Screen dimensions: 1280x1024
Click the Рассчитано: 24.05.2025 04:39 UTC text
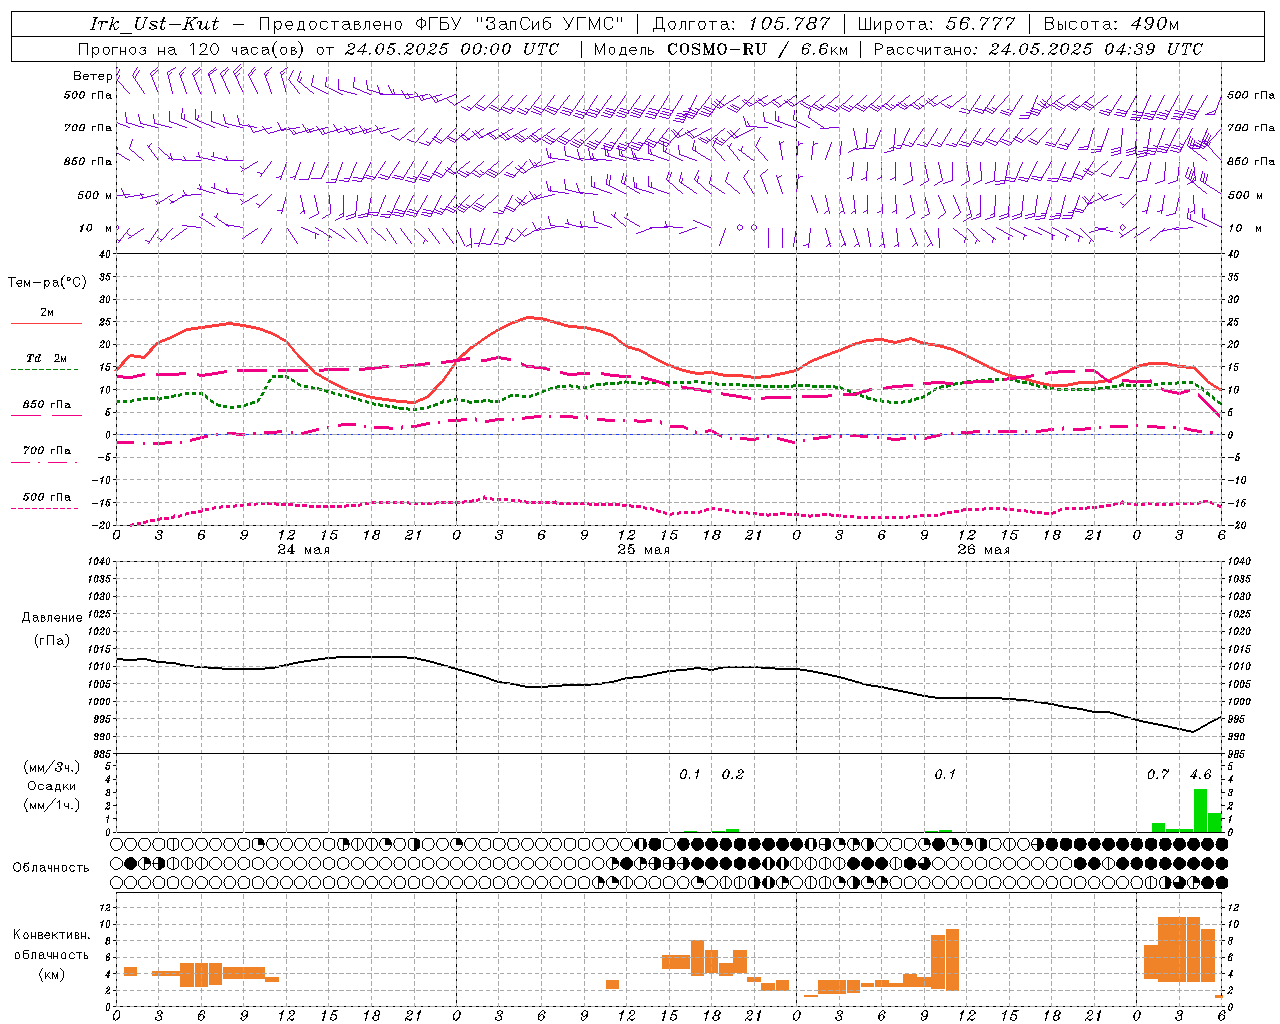click(x=1038, y=48)
